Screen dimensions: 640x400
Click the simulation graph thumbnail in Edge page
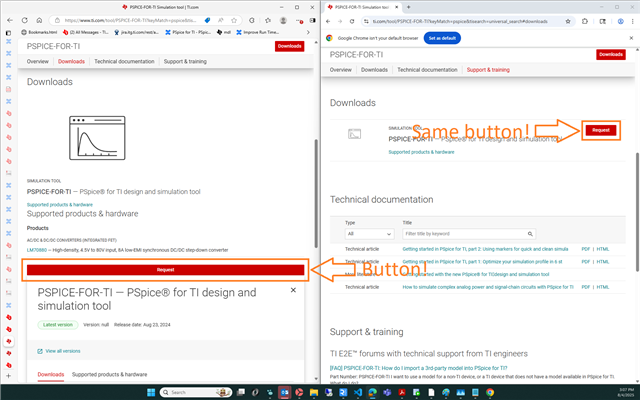coord(97,138)
